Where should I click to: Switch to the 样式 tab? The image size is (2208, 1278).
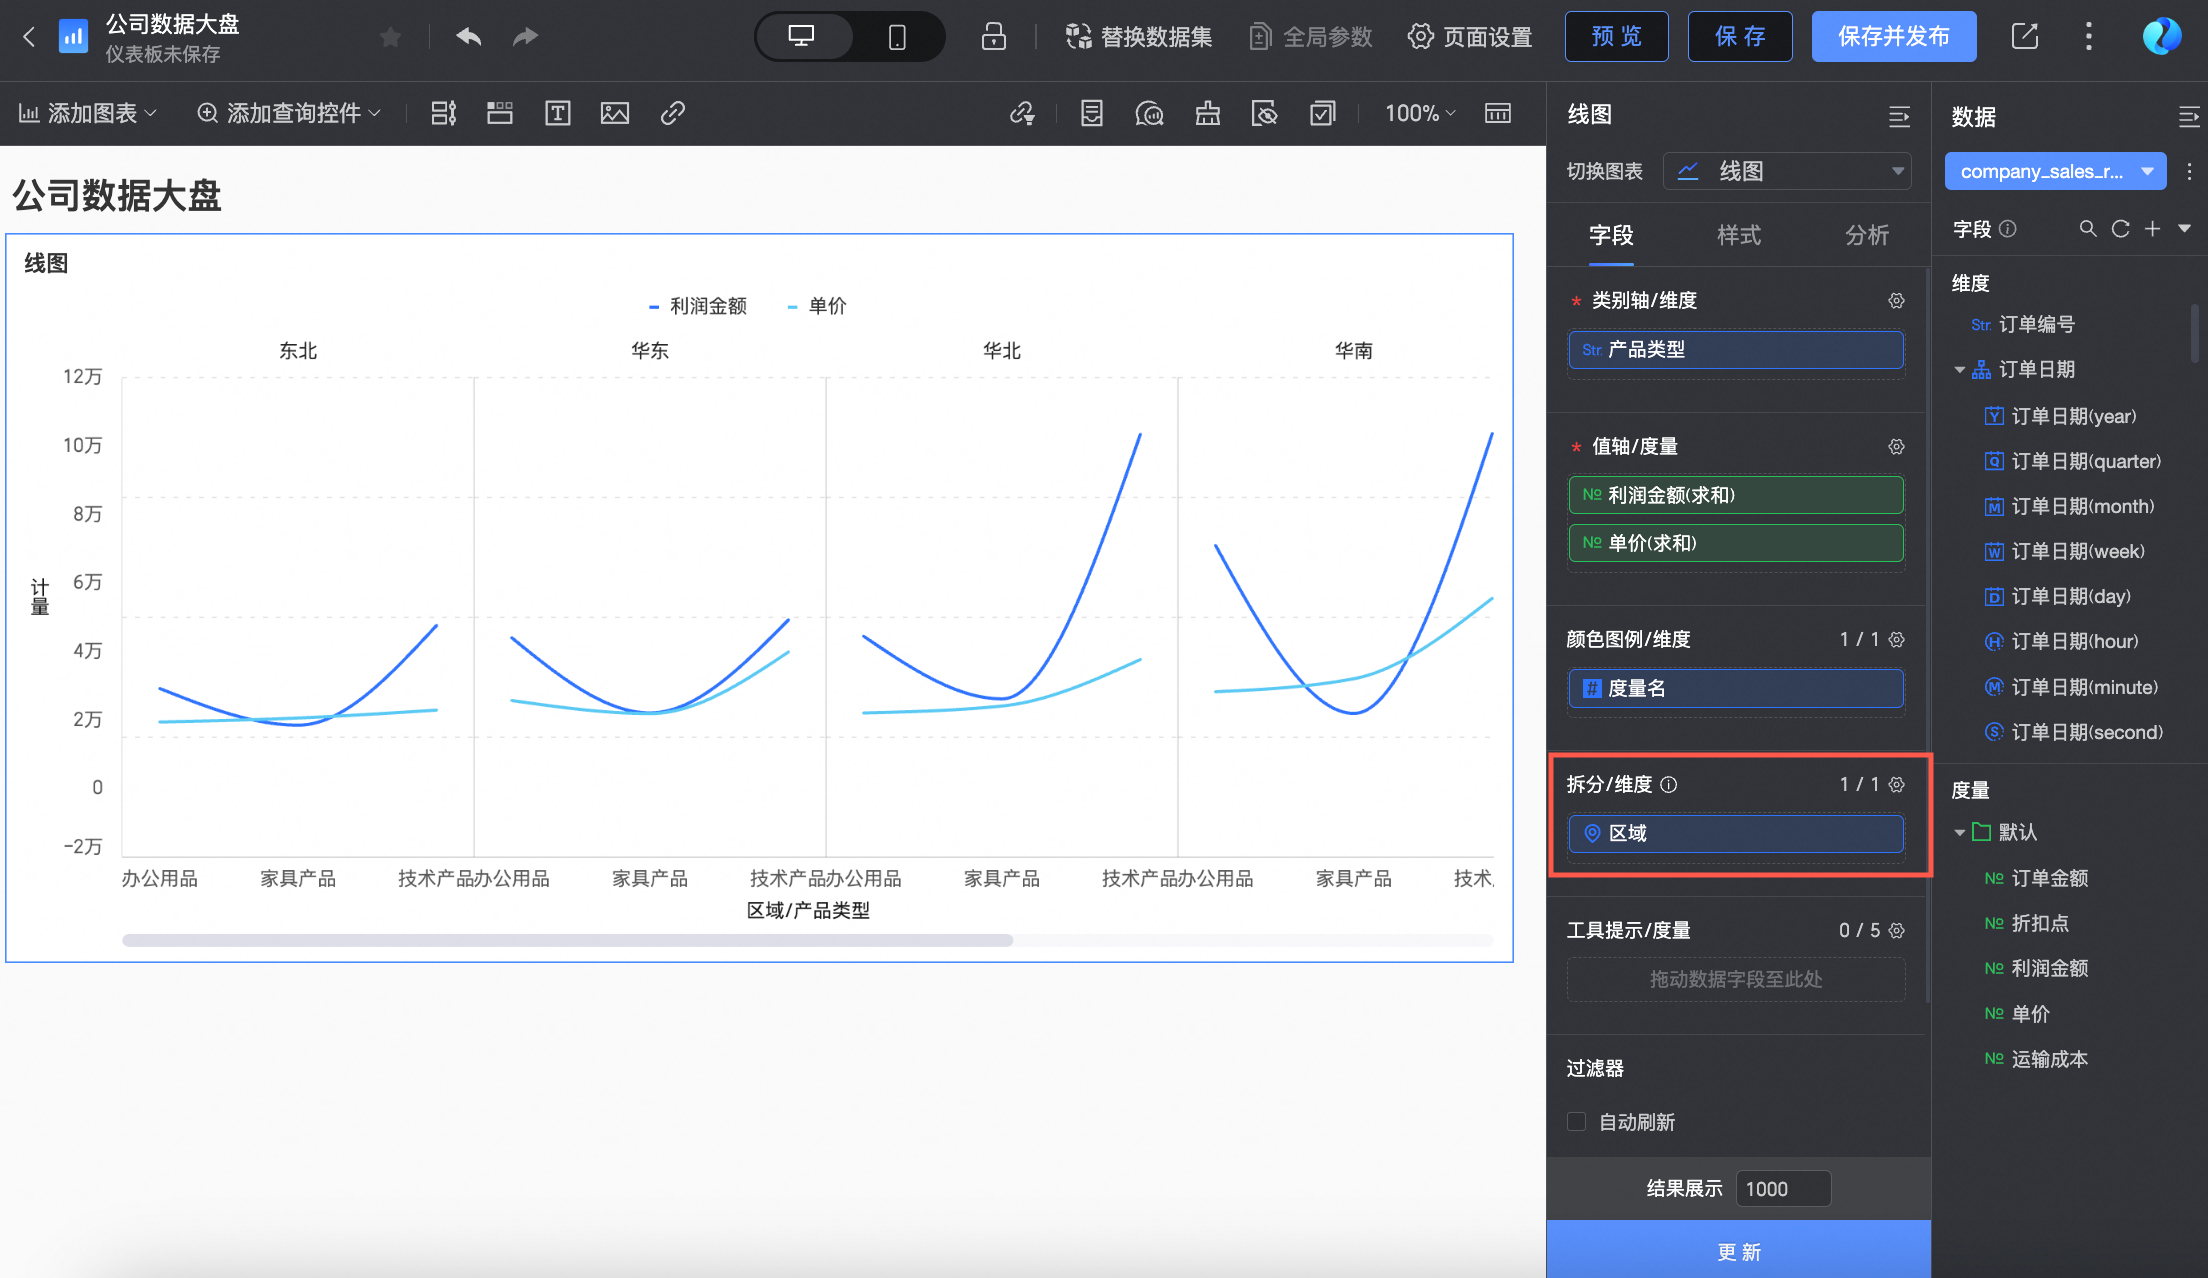coord(1739,235)
